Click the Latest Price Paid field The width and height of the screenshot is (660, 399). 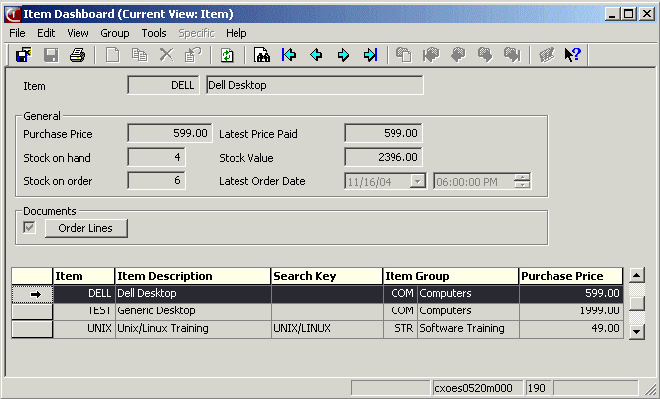point(383,133)
